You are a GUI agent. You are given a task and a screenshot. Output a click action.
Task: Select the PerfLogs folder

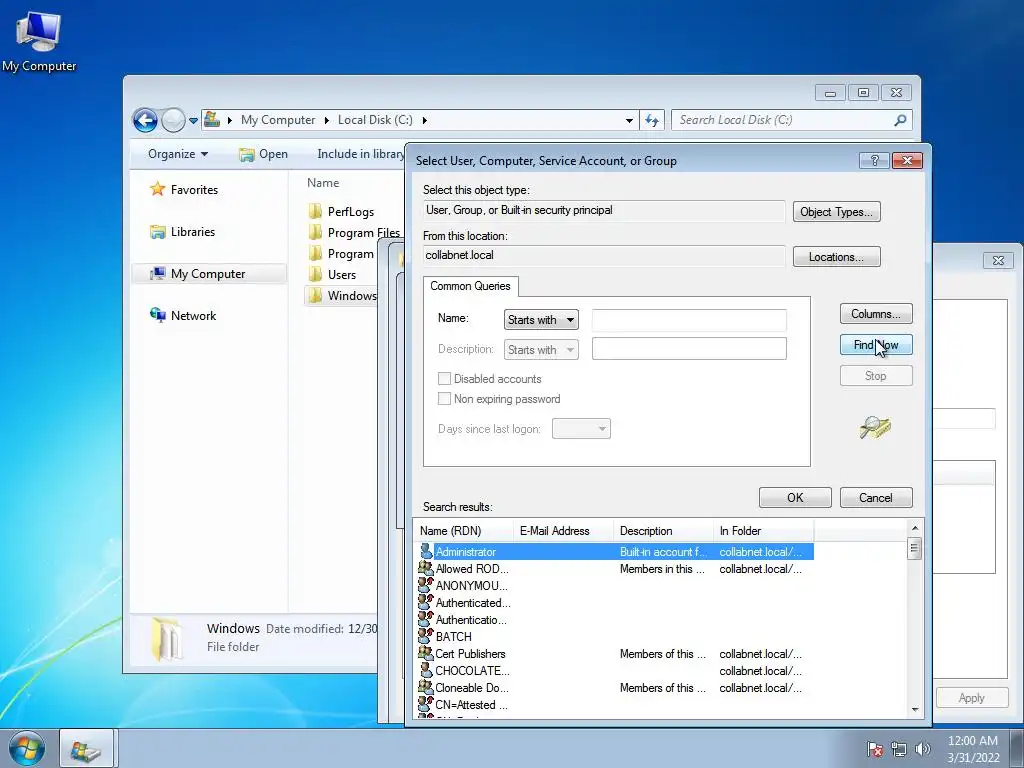point(342,212)
